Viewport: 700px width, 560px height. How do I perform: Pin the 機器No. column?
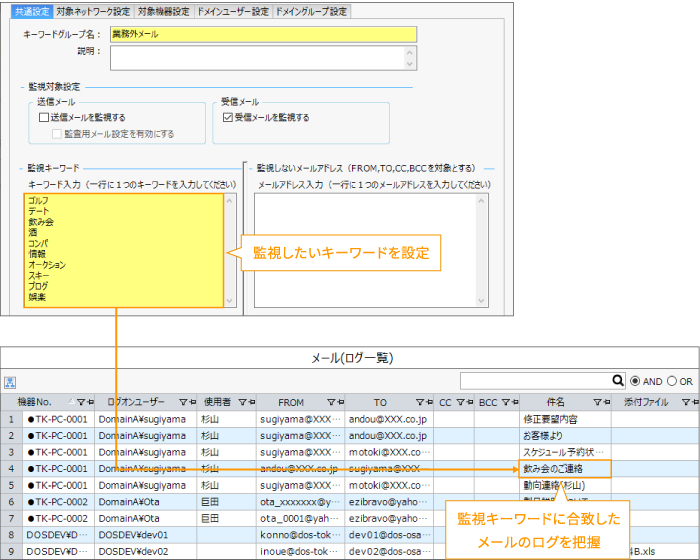click(91, 402)
